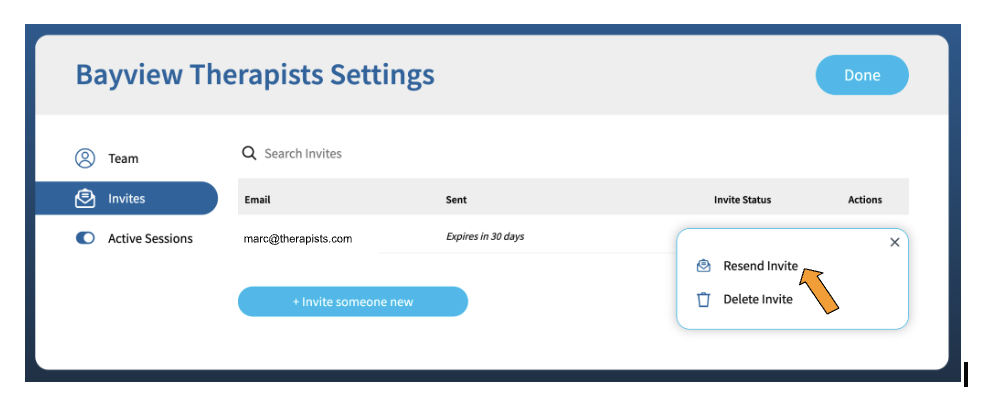984x408 pixels.
Task: Focus the Search Invites field
Action: 302,153
